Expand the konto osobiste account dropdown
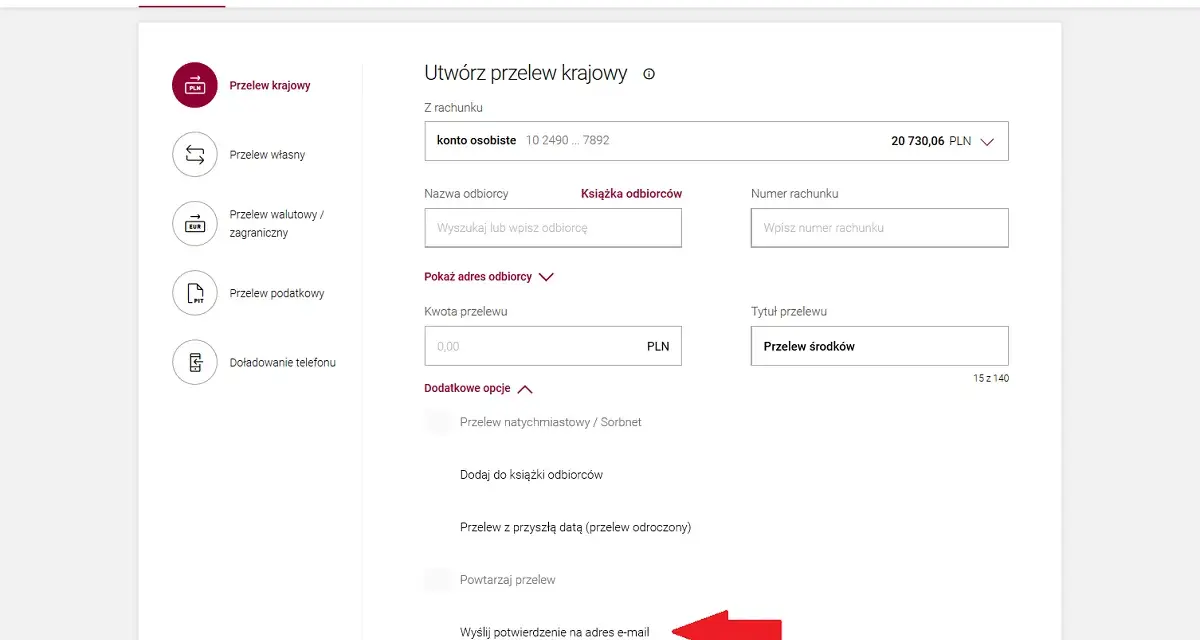Image resolution: width=1200 pixels, height=640 pixels. (716, 141)
